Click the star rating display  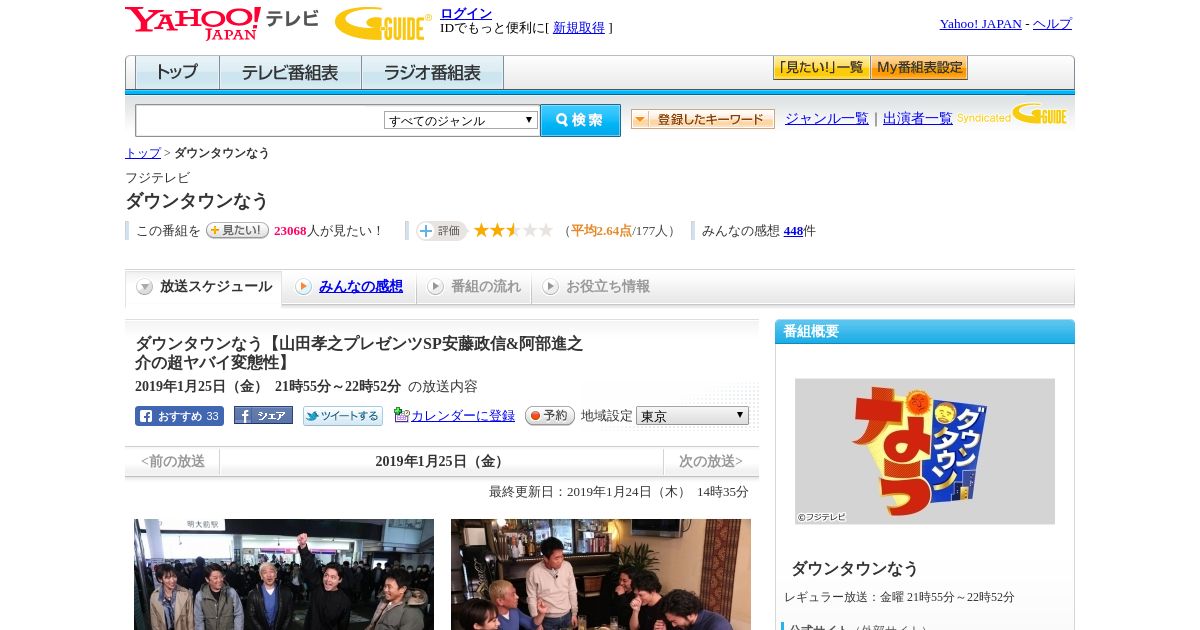[x=513, y=230]
